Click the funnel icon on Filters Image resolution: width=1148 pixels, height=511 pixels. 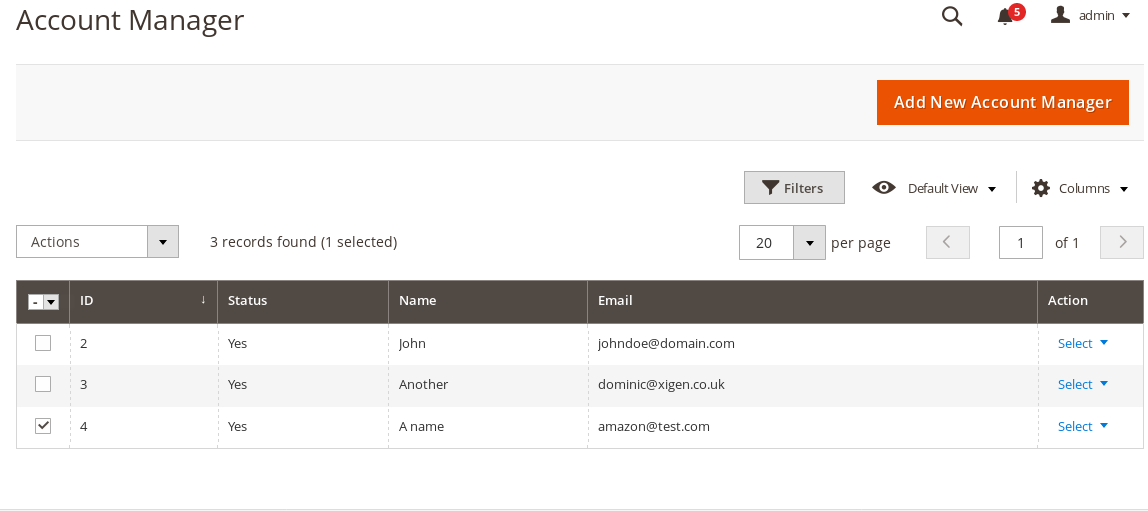click(x=769, y=188)
